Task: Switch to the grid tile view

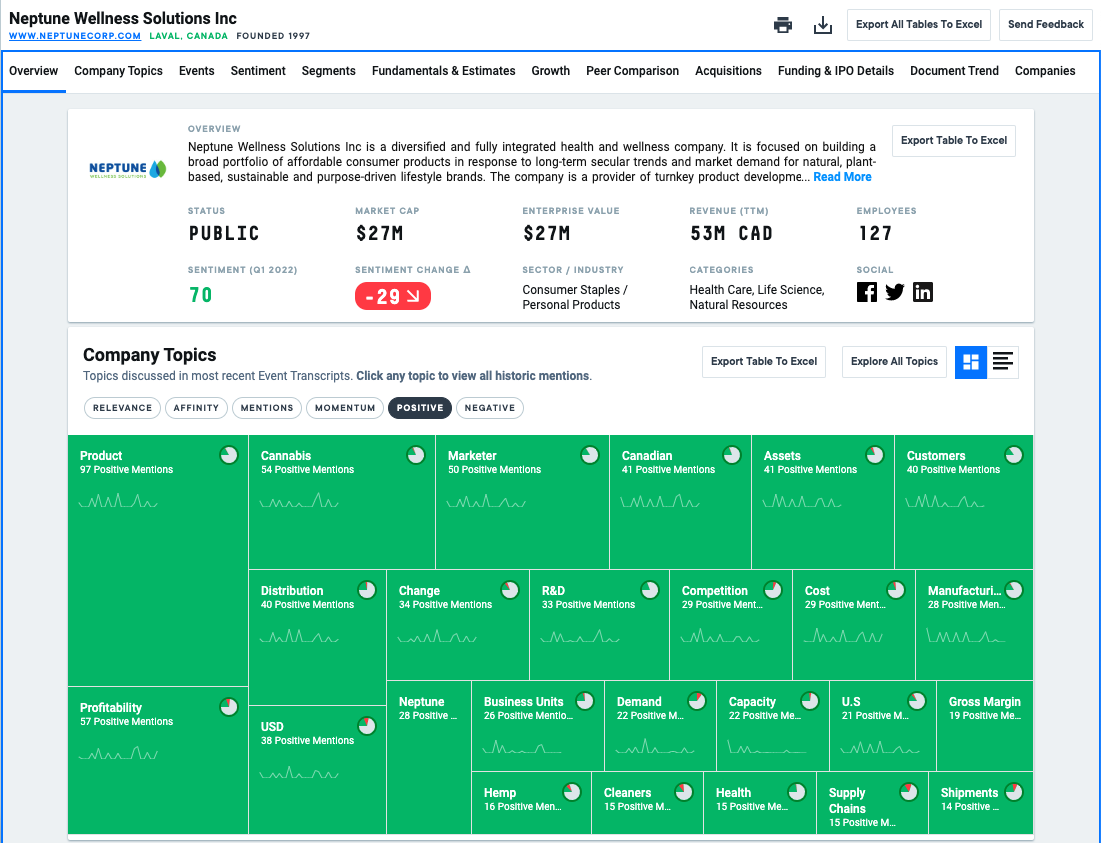Action: click(971, 362)
